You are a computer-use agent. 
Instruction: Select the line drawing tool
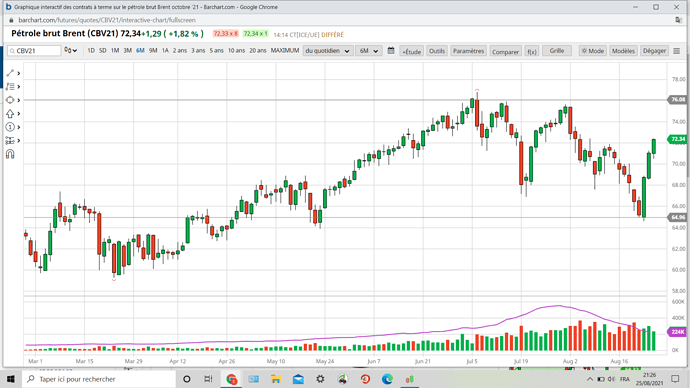coord(10,73)
